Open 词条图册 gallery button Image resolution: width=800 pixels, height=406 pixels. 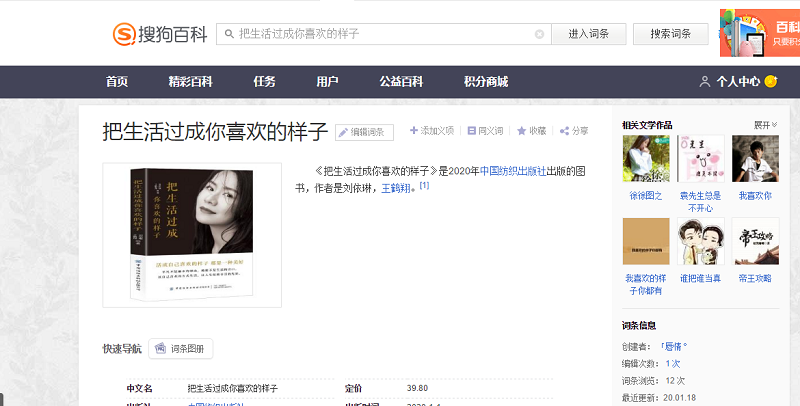pyautogui.click(x=181, y=349)
